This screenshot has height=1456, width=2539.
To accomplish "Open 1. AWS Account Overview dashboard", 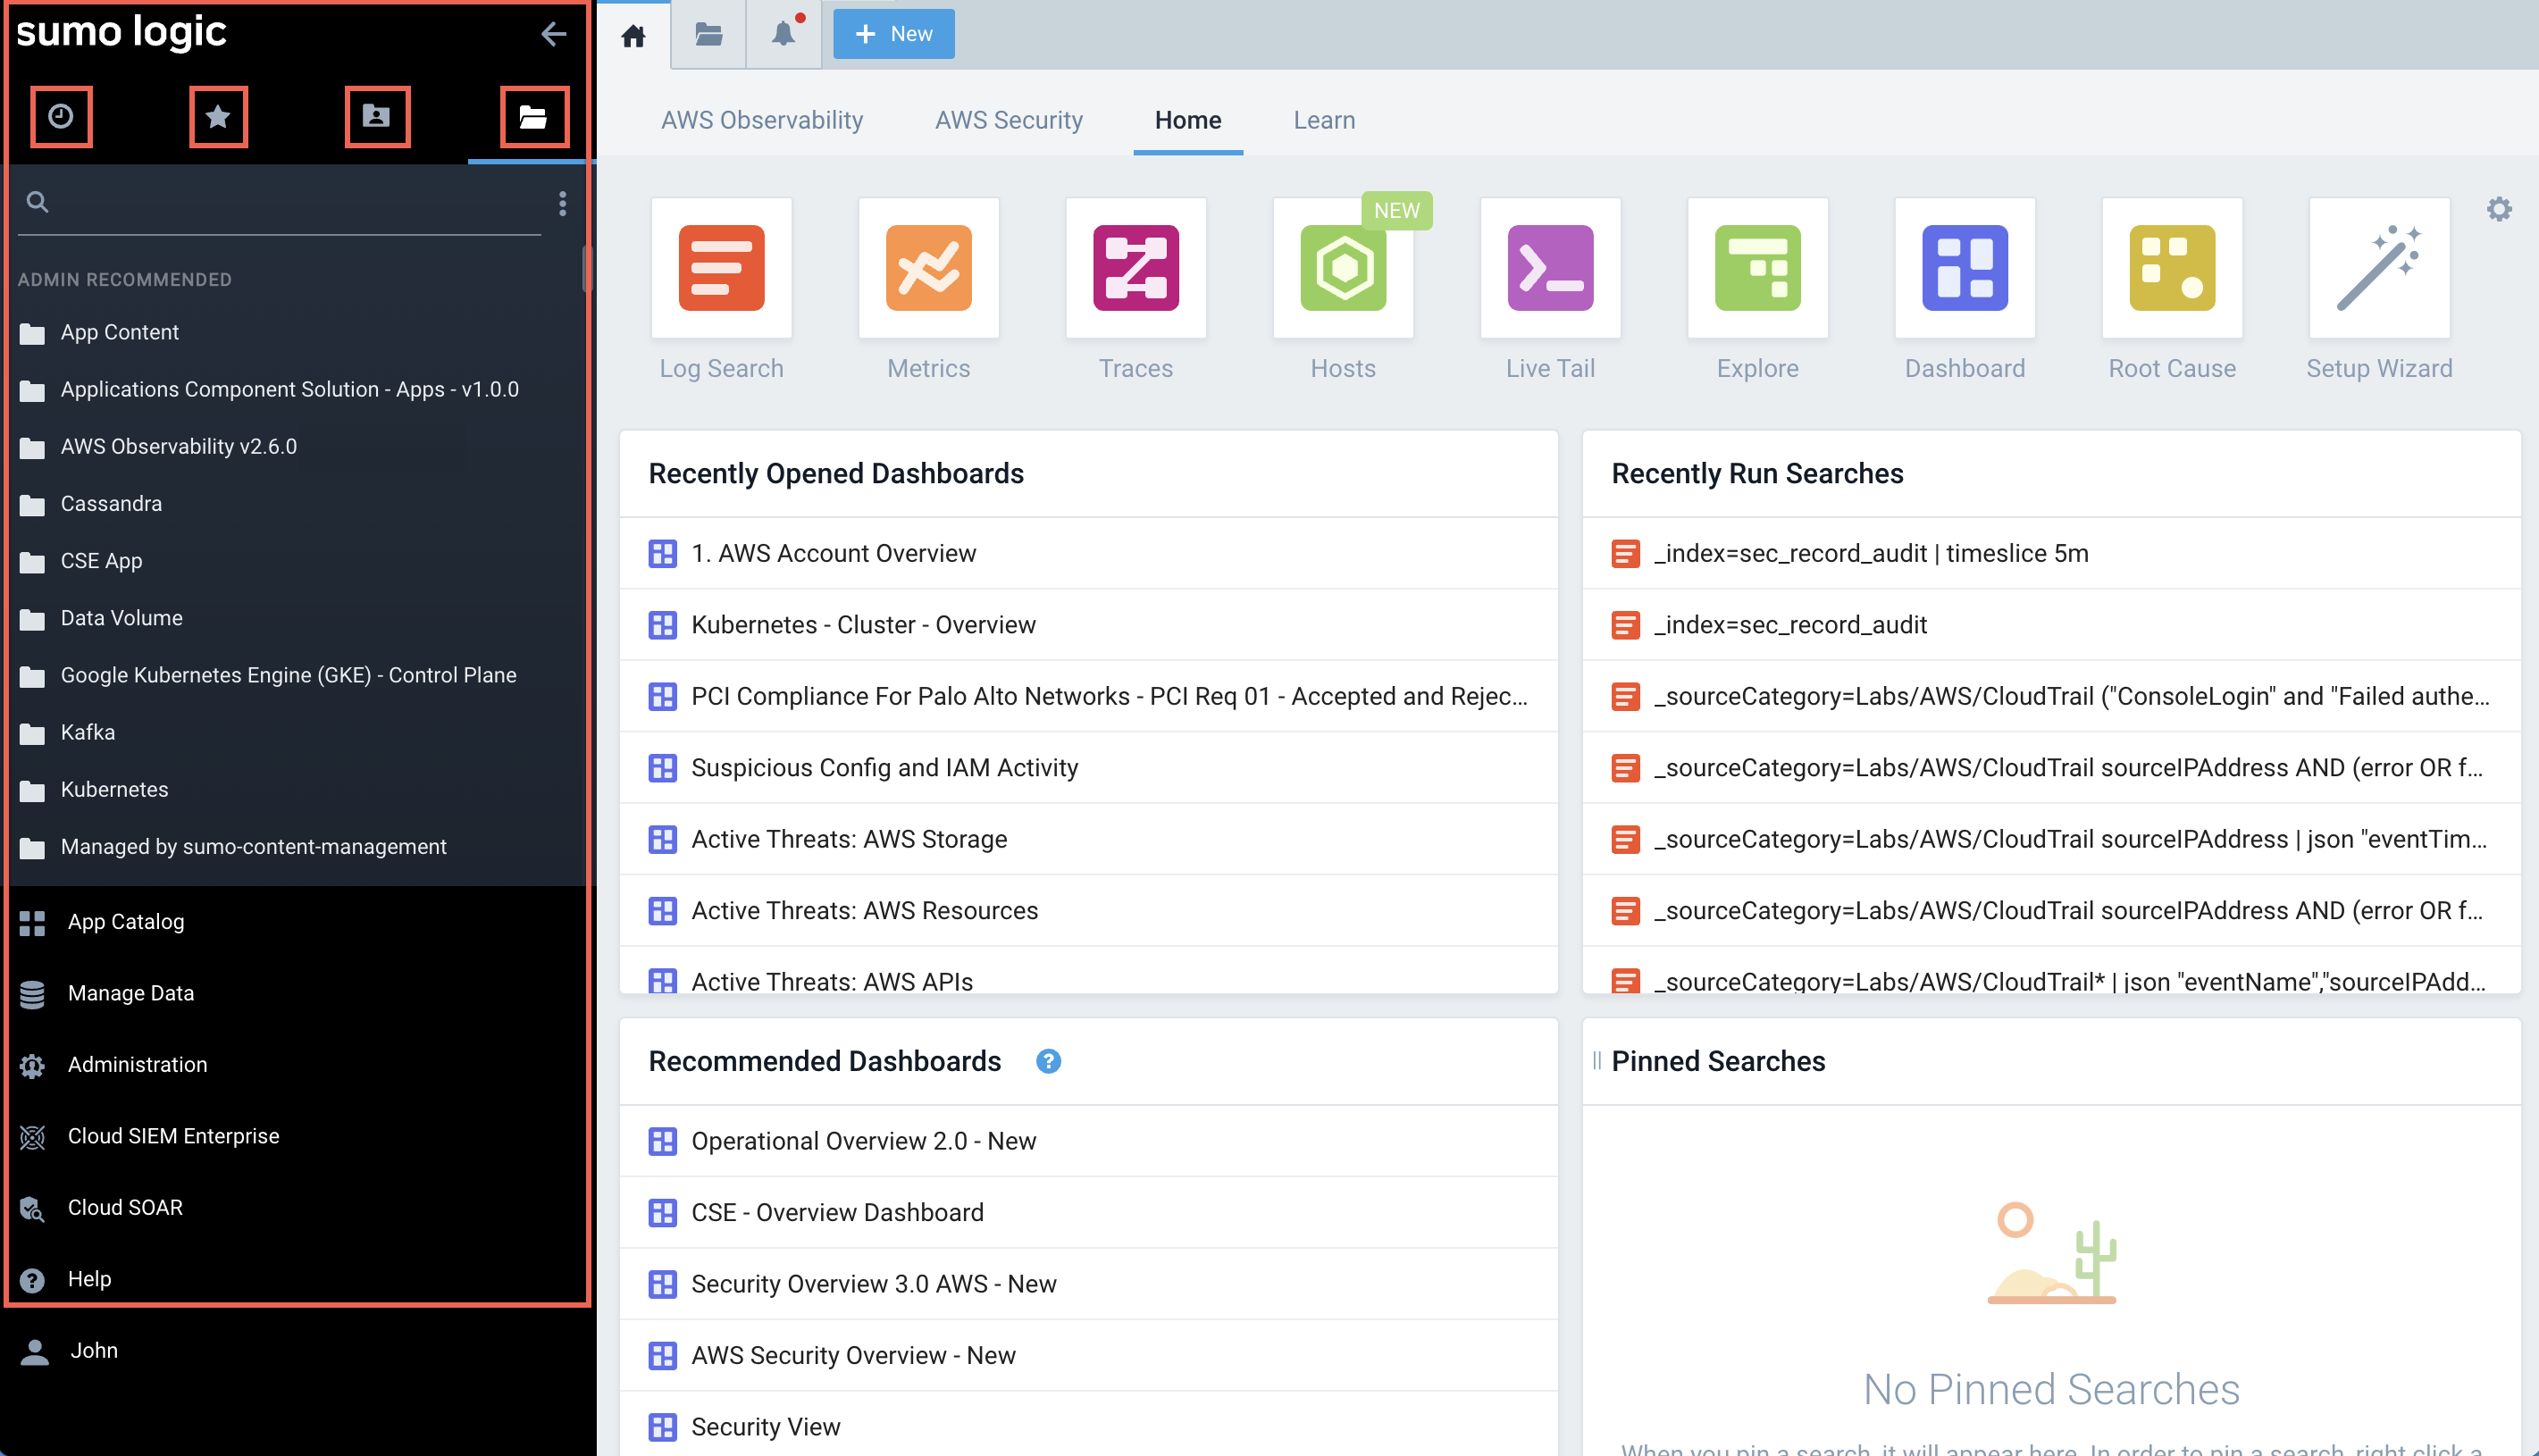I will (x=1088, y=553).
